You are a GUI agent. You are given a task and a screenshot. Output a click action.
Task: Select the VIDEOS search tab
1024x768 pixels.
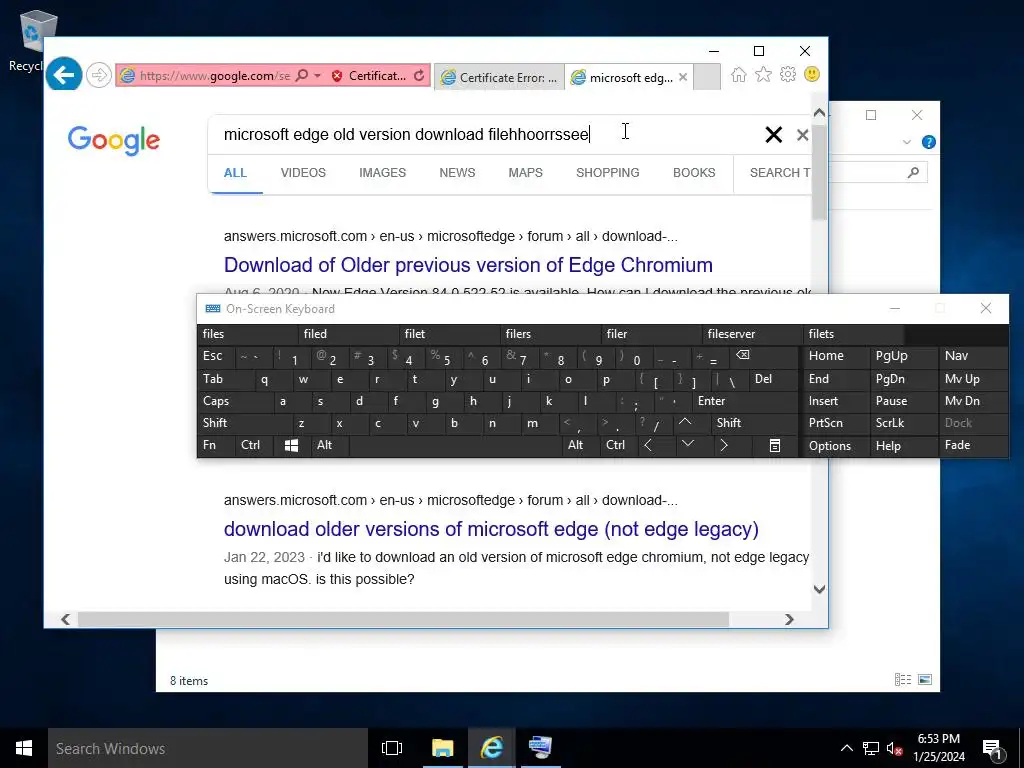pos(303,172)
